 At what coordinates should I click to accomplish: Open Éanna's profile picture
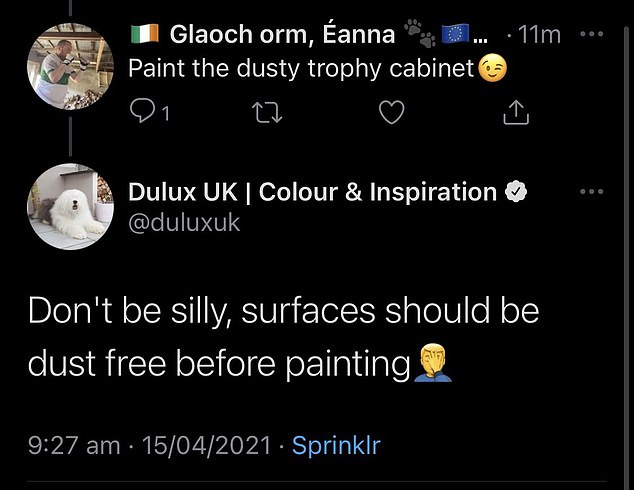70,66
